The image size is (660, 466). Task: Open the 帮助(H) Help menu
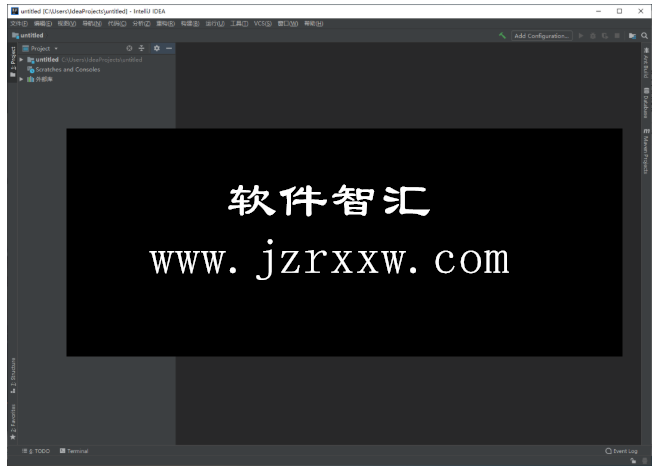(x=314, y=24)
